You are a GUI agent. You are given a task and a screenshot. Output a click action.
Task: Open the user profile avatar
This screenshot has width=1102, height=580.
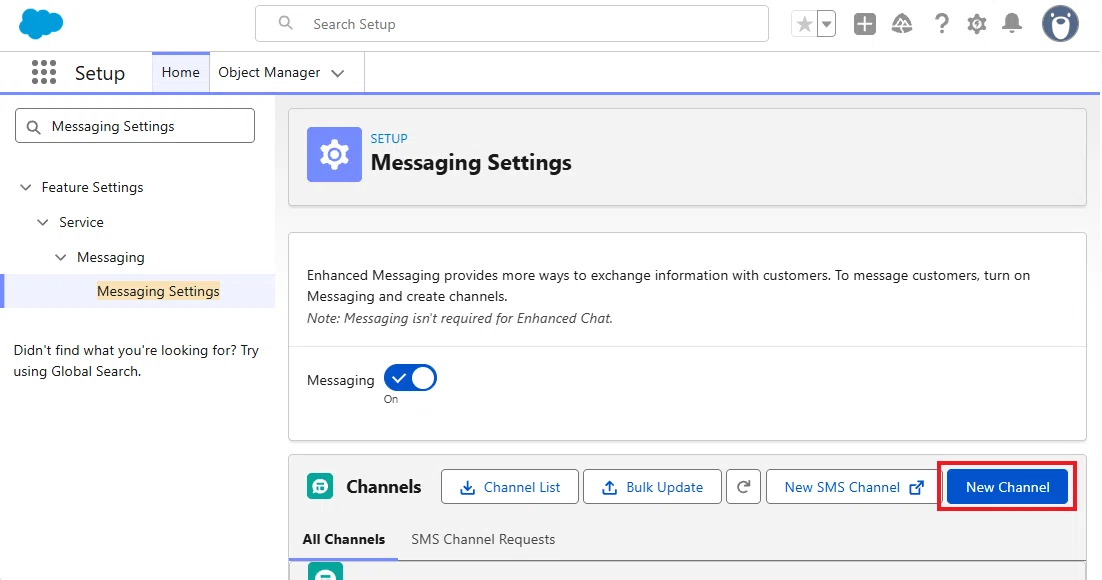[x=1060, y=24]
